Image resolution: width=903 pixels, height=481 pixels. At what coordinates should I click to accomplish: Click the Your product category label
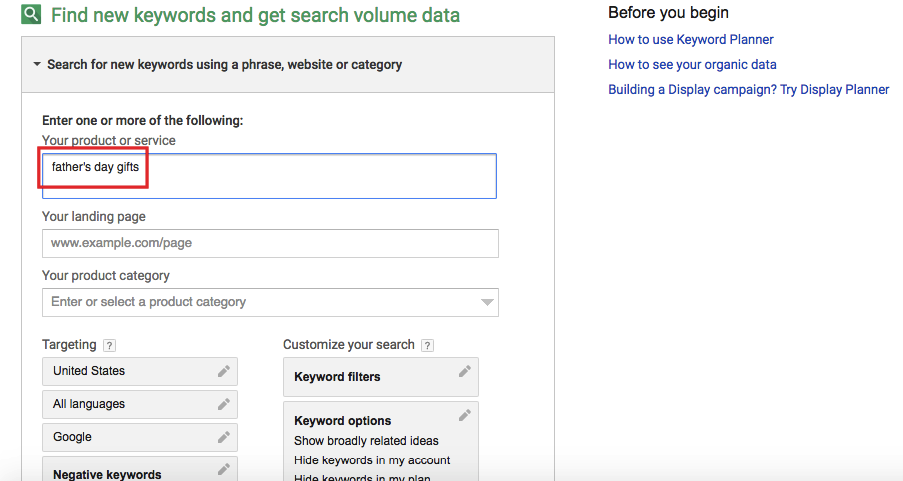coord(106,276)
